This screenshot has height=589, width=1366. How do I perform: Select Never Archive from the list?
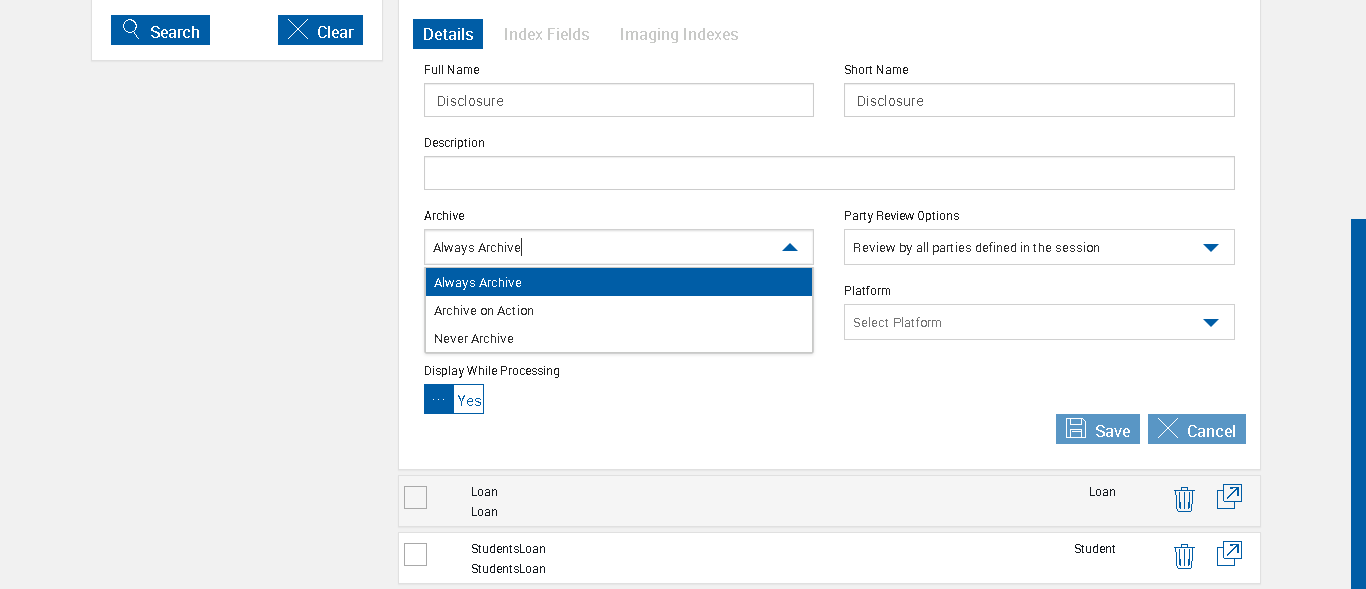click(x=474, y=339)
